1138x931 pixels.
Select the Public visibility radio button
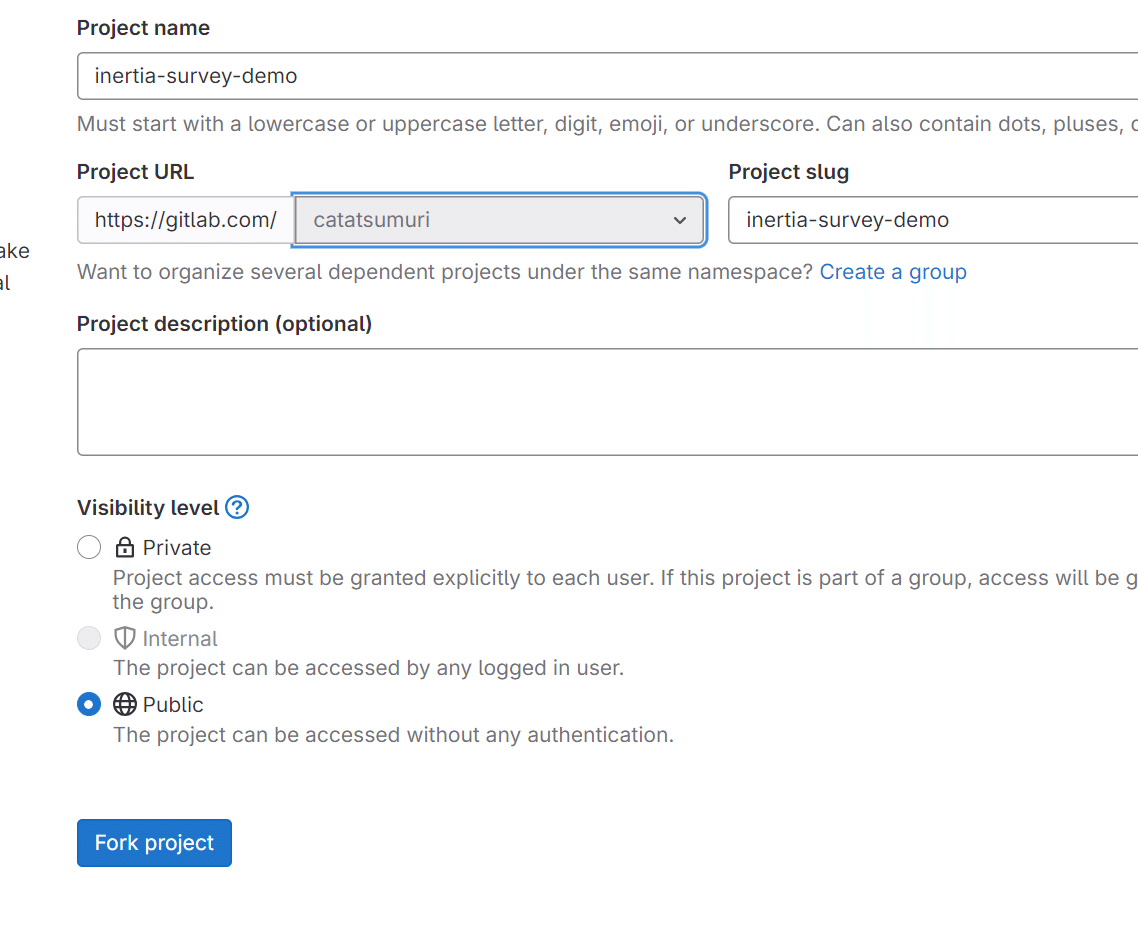click(89, 704)
